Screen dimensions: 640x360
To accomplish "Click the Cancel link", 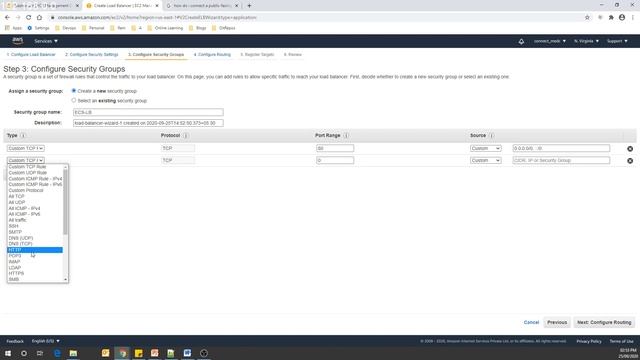I will point(531,322).
